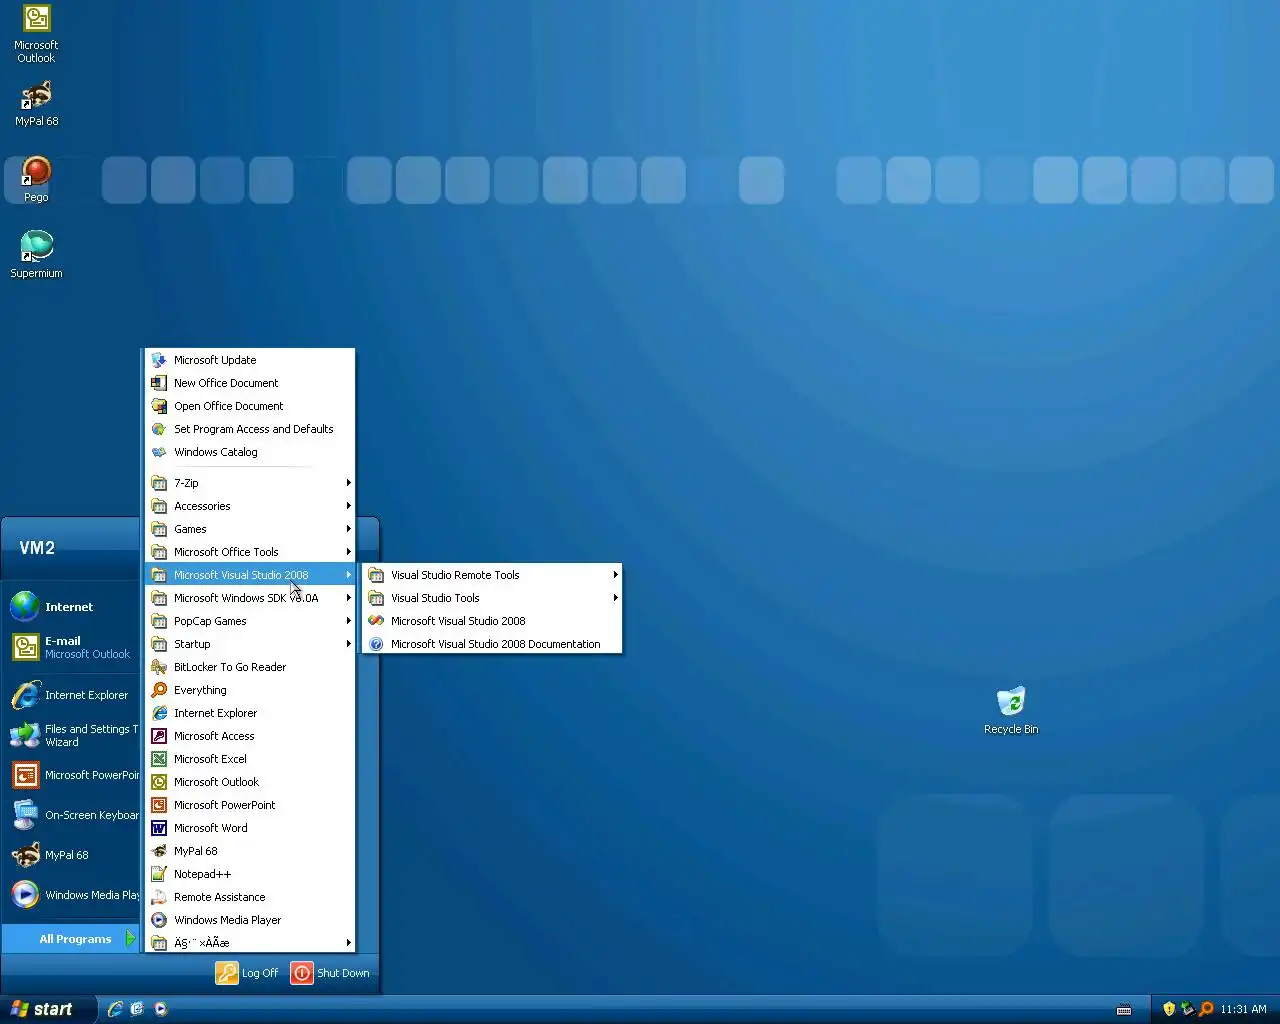Expand the 7-Zip program folder

(x=250, y=483)
